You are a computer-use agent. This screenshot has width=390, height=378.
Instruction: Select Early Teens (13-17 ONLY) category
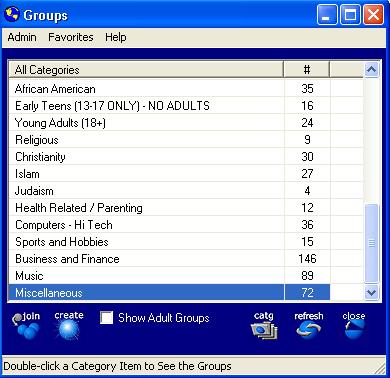tap(146, 106)
